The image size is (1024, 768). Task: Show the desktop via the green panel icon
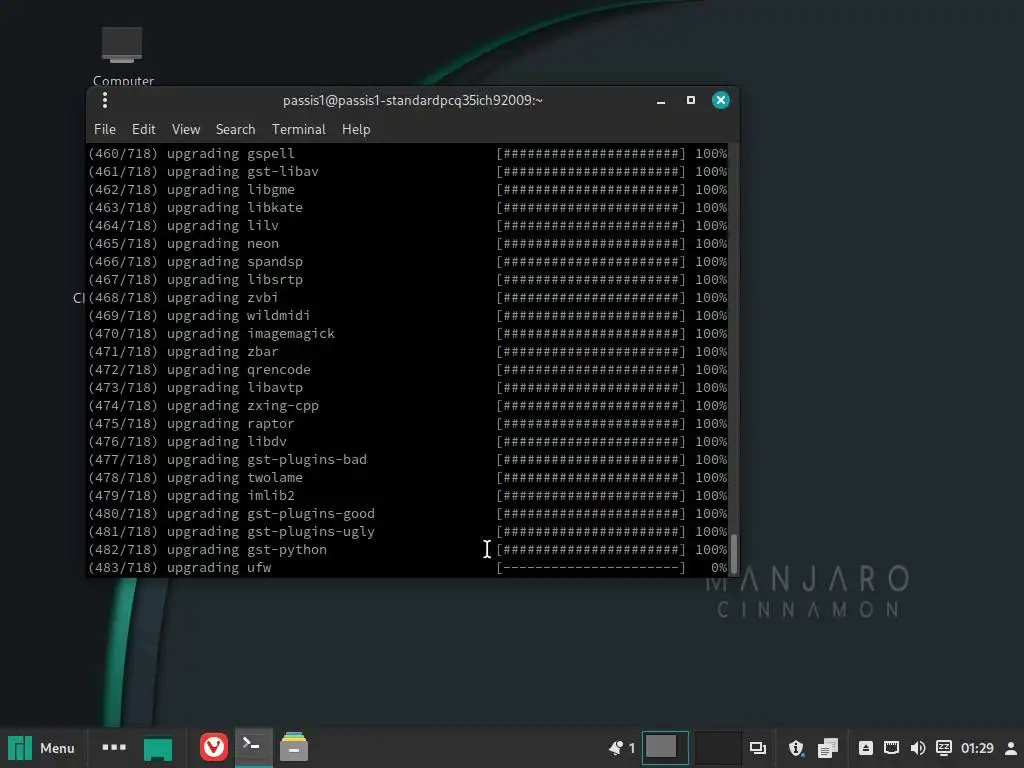pyautogui.click(x=158, y=748)
